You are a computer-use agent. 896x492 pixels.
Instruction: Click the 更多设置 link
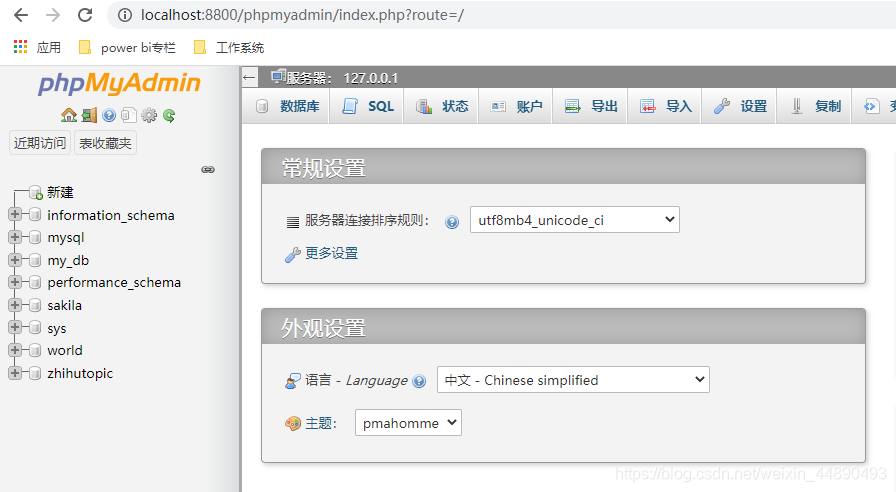pyautogui.click(x=331, y=253)
